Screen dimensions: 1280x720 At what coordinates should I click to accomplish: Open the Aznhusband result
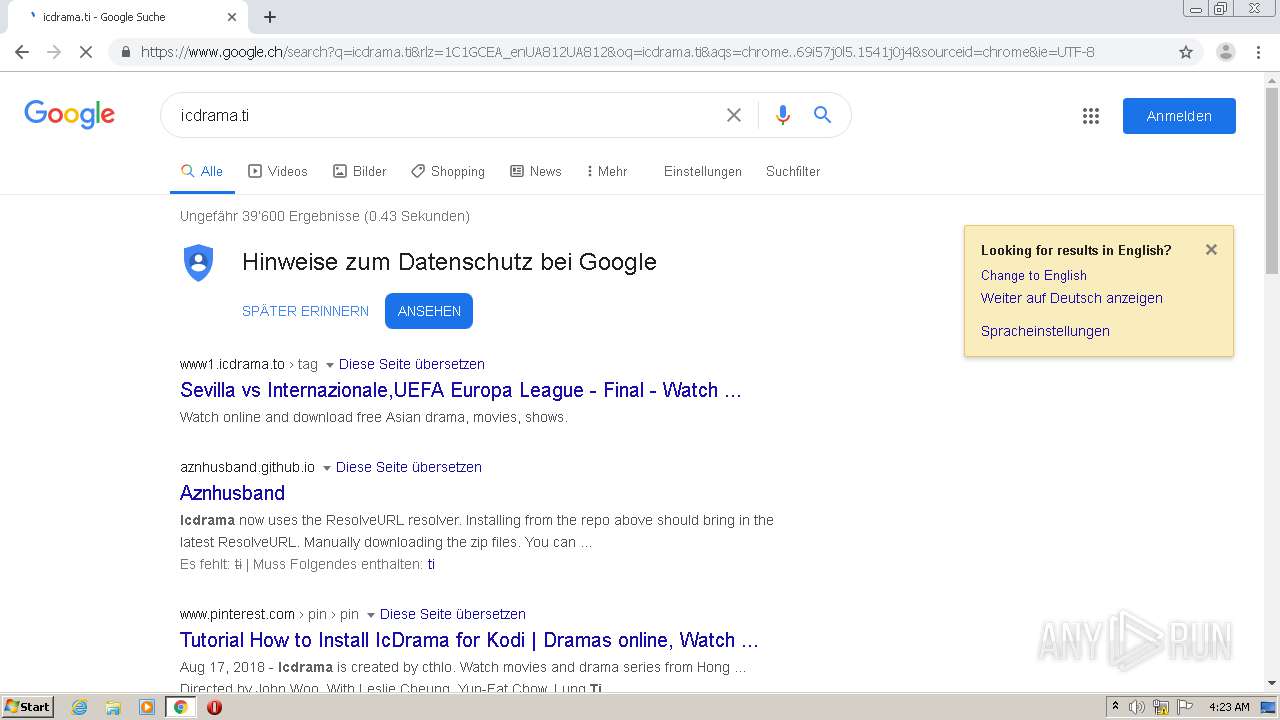(x=232, y=493)
